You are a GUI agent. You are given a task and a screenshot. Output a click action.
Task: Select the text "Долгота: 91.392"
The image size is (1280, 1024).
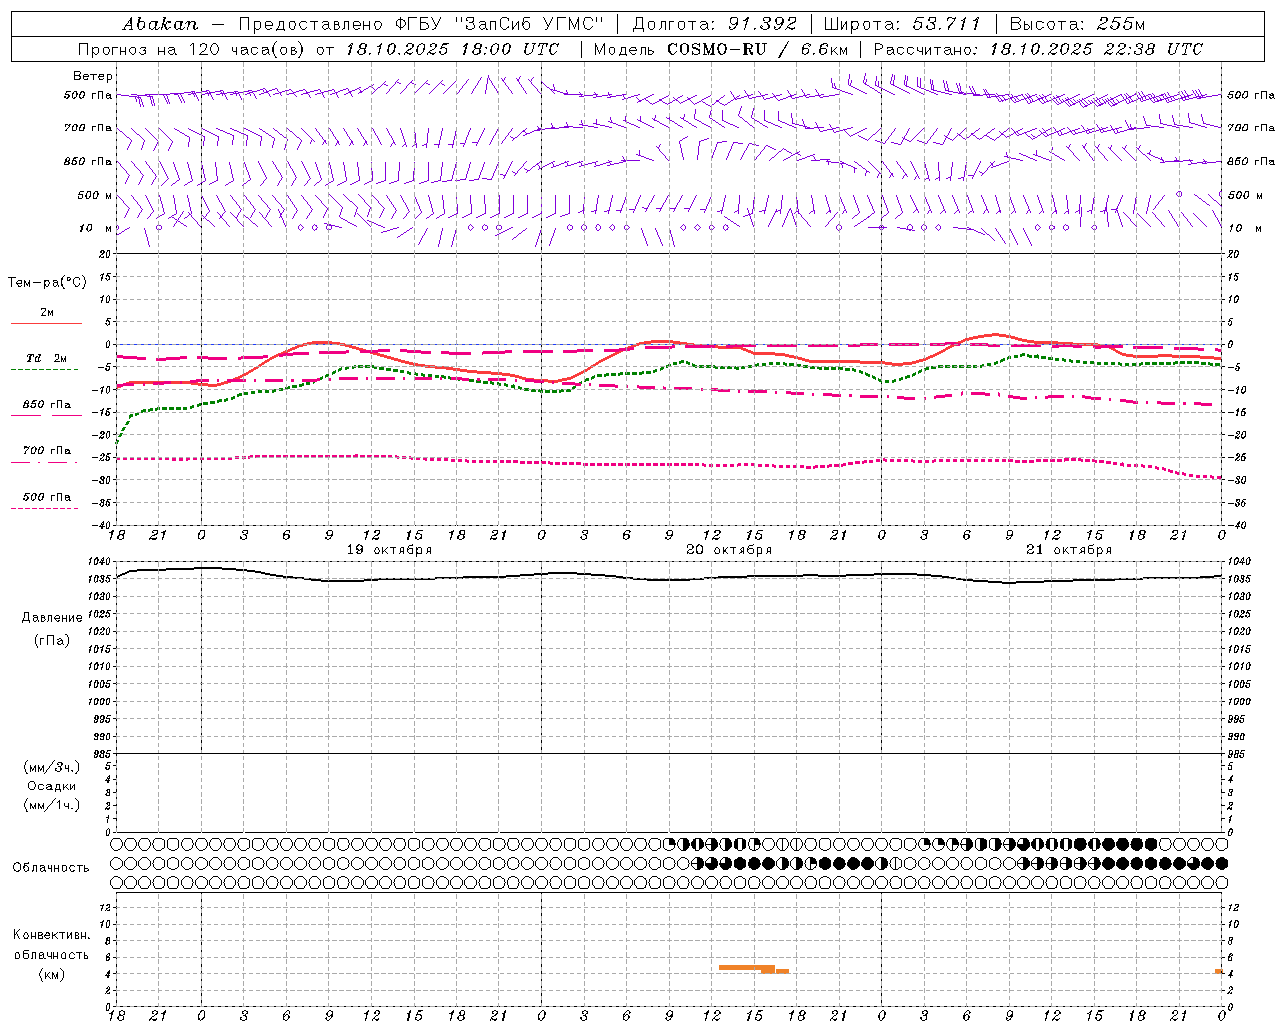[715, 24]
